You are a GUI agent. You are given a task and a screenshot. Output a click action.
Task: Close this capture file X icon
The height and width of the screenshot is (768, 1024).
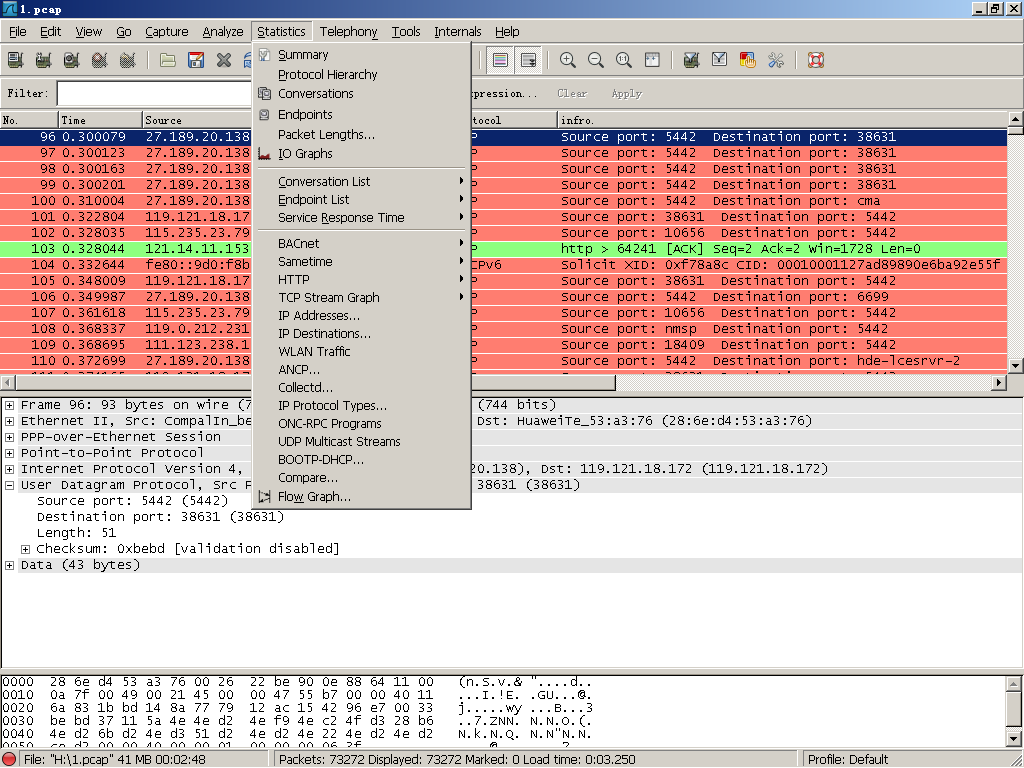click(x=224, y=60)
